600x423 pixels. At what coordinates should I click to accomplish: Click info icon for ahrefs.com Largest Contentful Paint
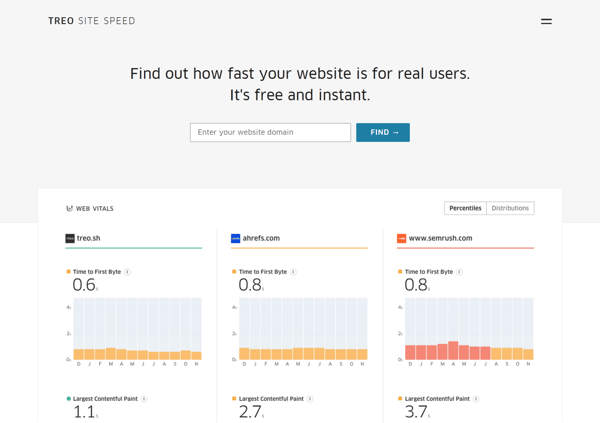310,399
